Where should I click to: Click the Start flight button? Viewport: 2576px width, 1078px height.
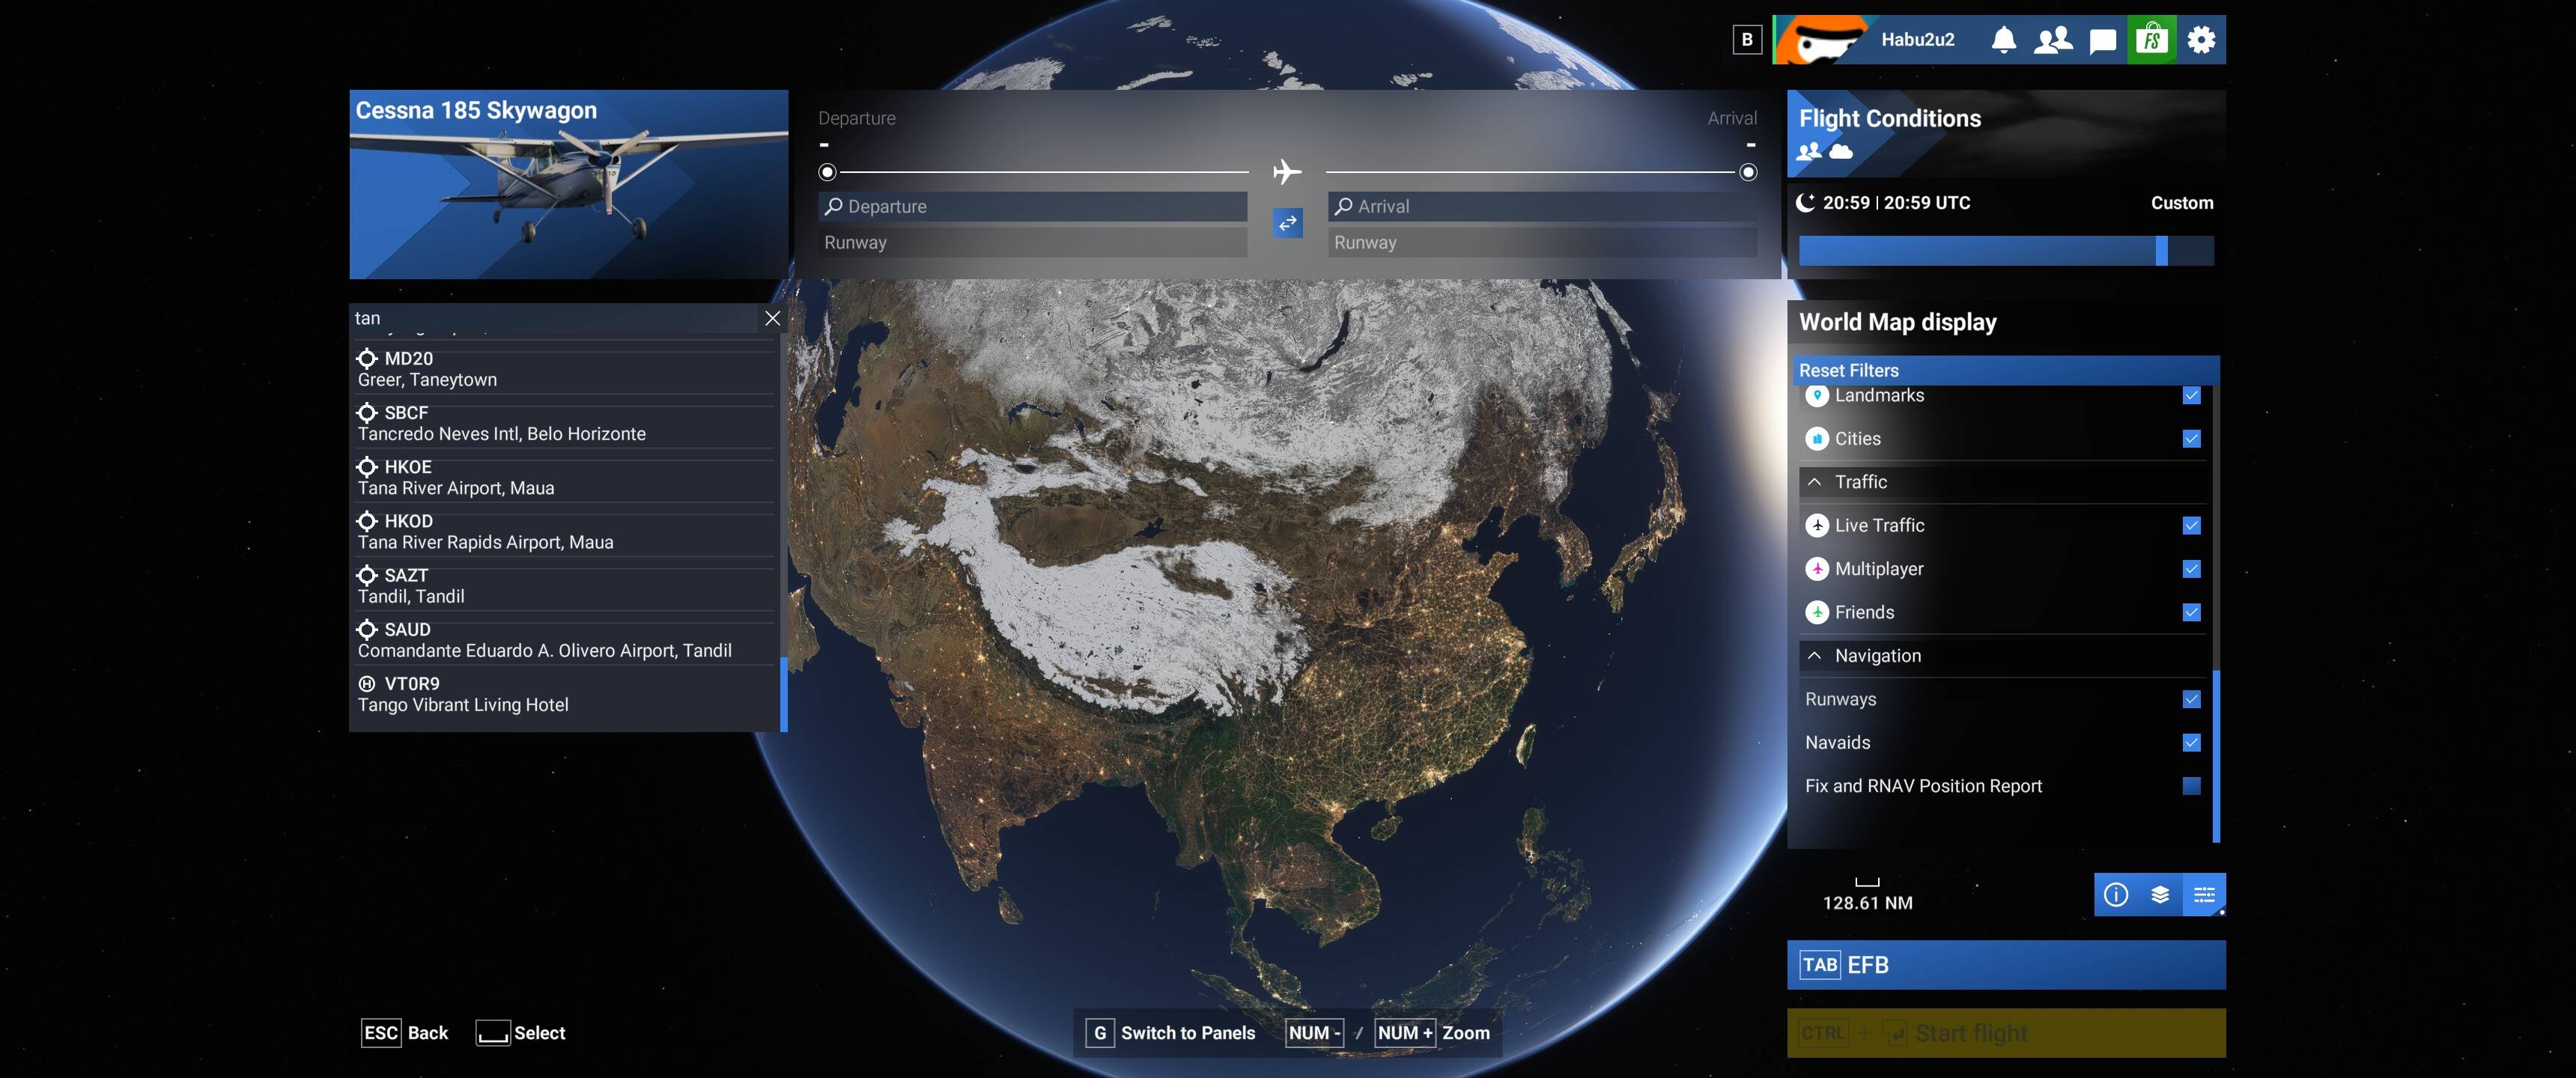[2006, 1033]
